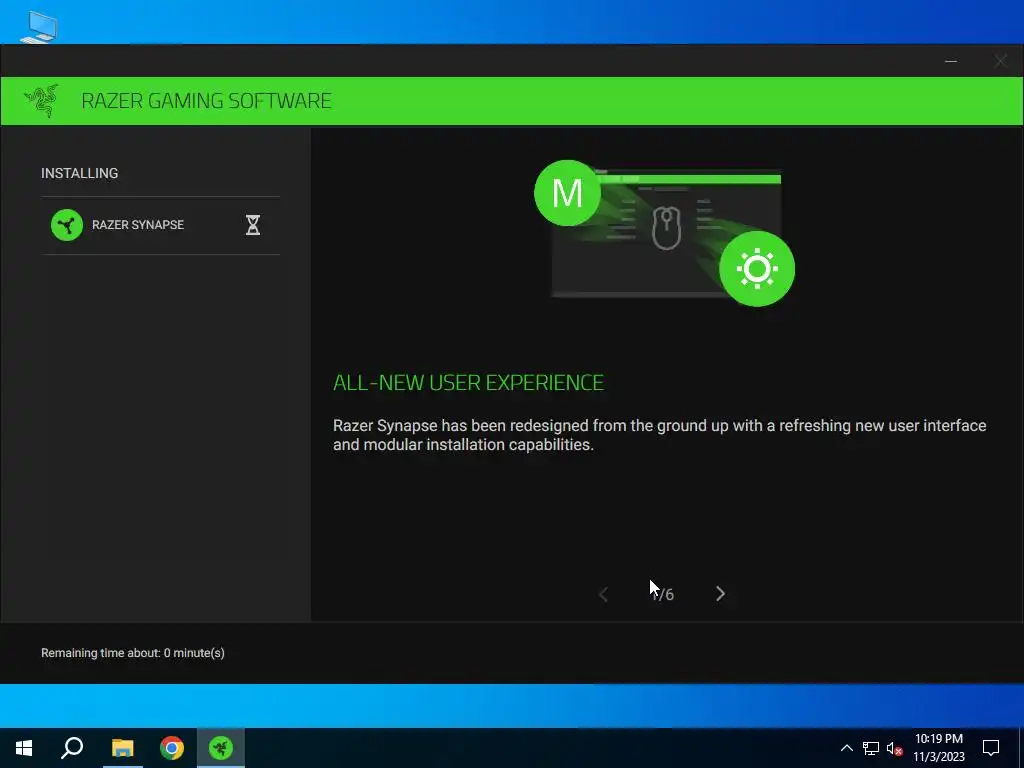Minimize the Razer installer window
This screenshot has height=768, width=1024.
pos(951,61)
